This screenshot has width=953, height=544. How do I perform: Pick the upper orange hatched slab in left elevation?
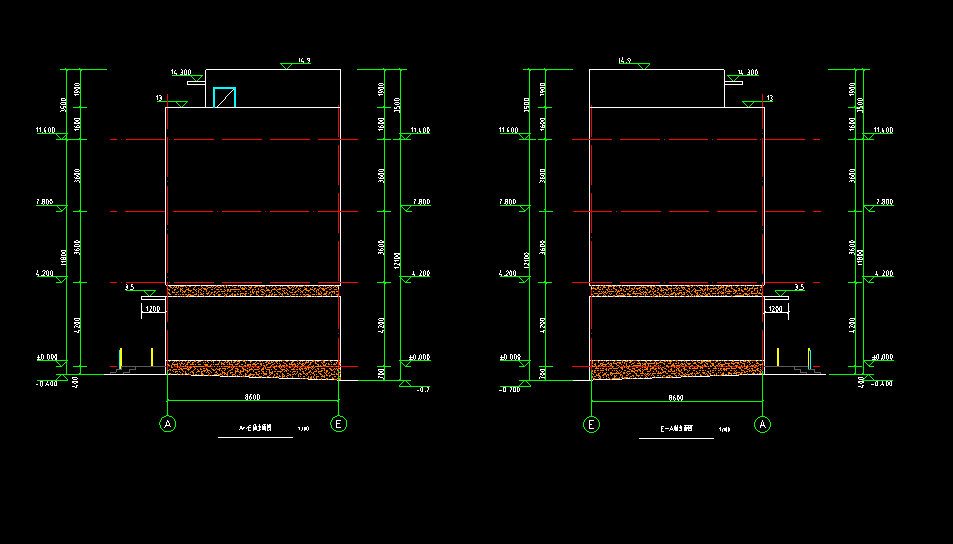[x=253, y=290]
